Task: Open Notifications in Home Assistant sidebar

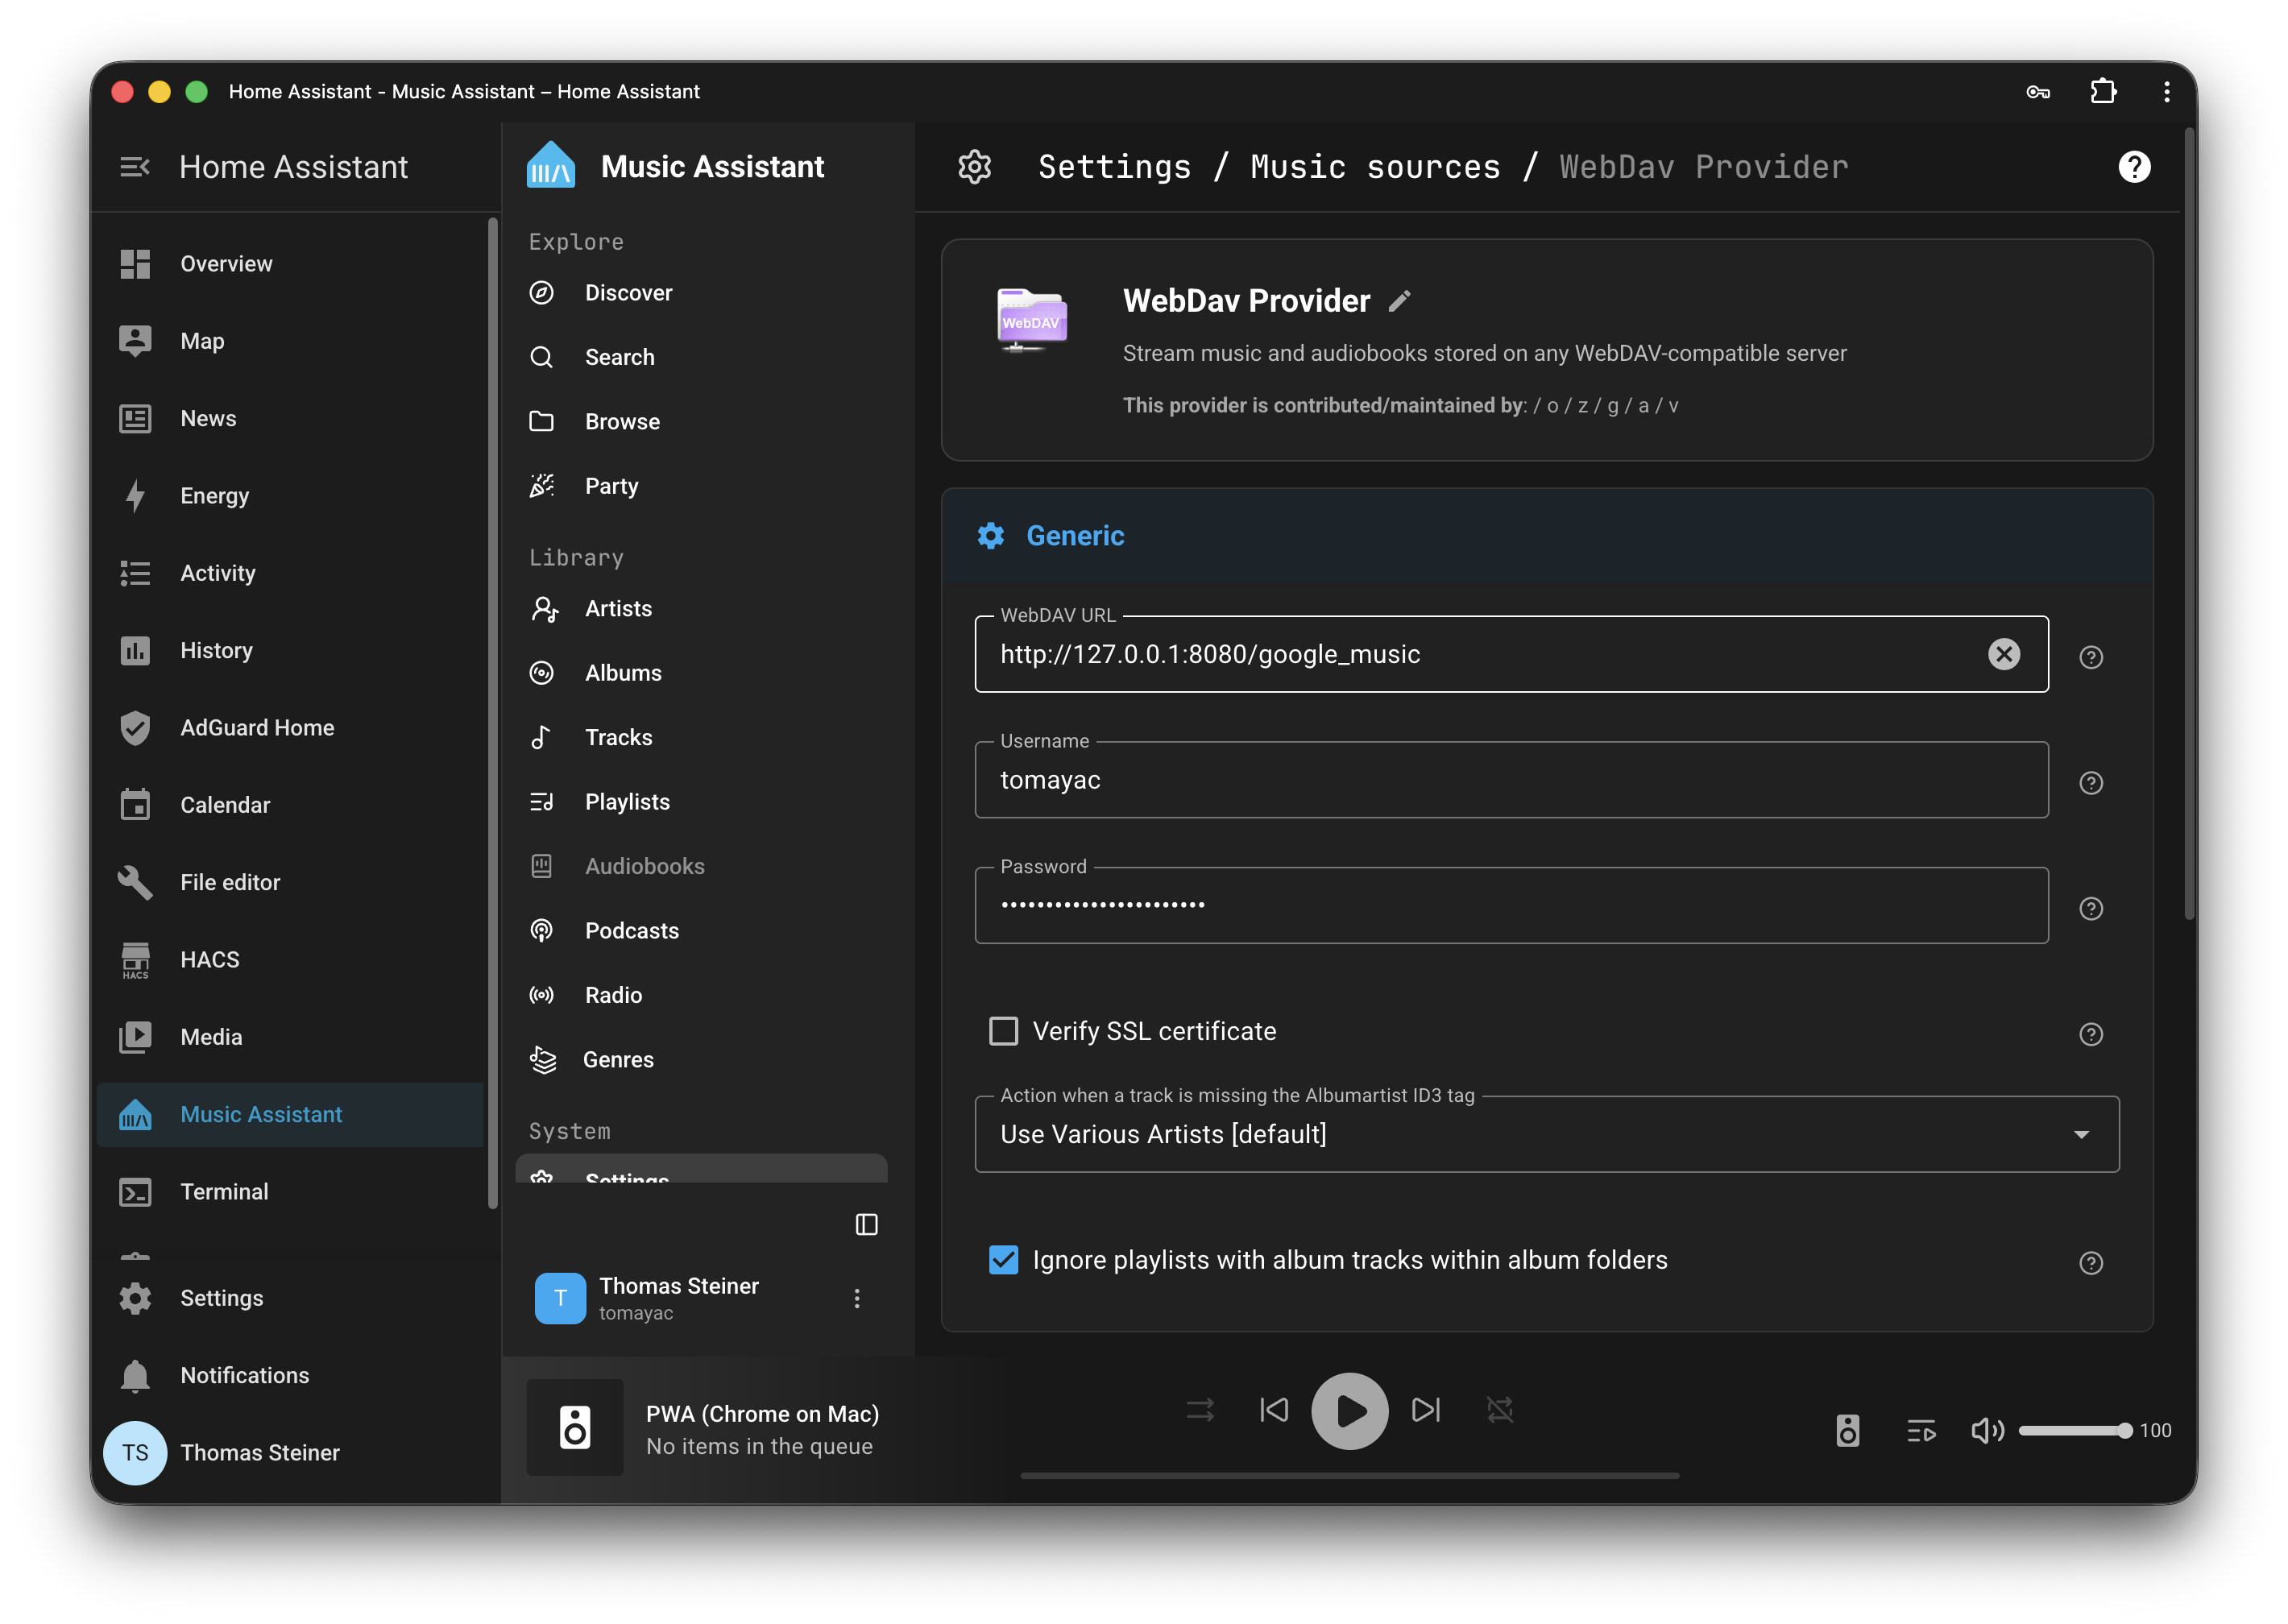Action: (x=290, y=1375)
